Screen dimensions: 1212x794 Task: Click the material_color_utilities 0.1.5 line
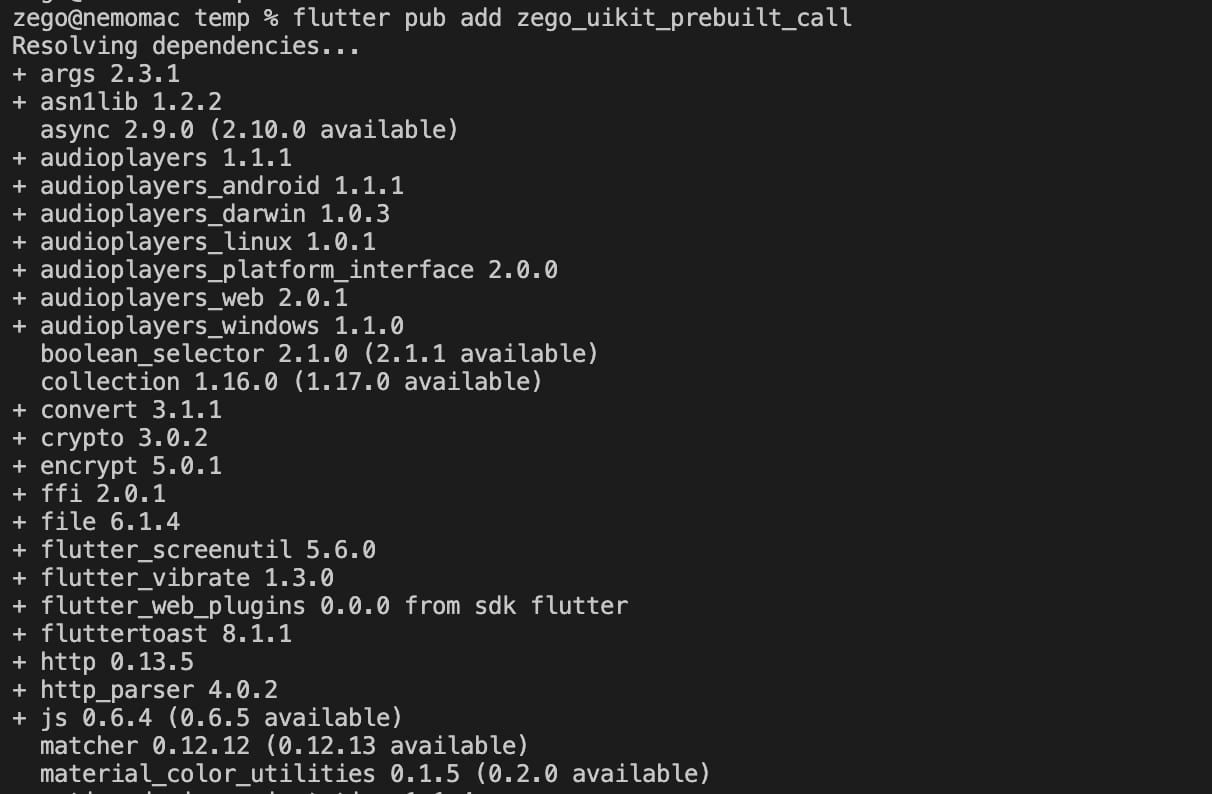tap(375, 774)
